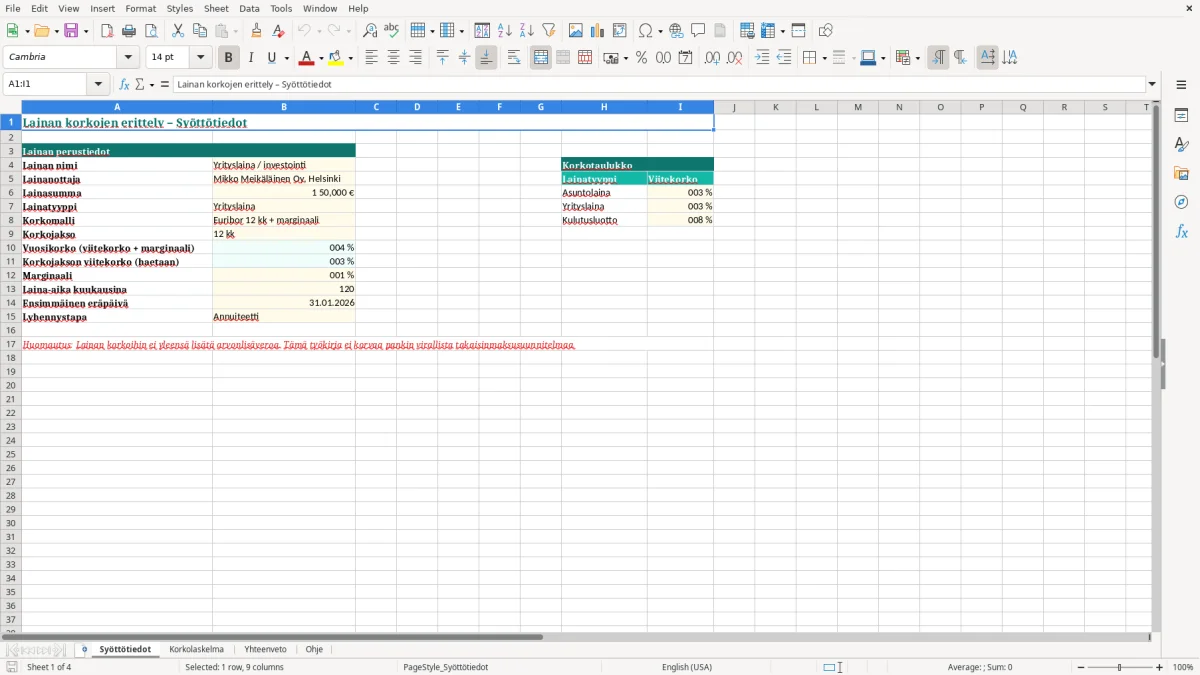Toggle Center Horizontally alignment
Screen dimensions: 1200x675
point(393,58)
